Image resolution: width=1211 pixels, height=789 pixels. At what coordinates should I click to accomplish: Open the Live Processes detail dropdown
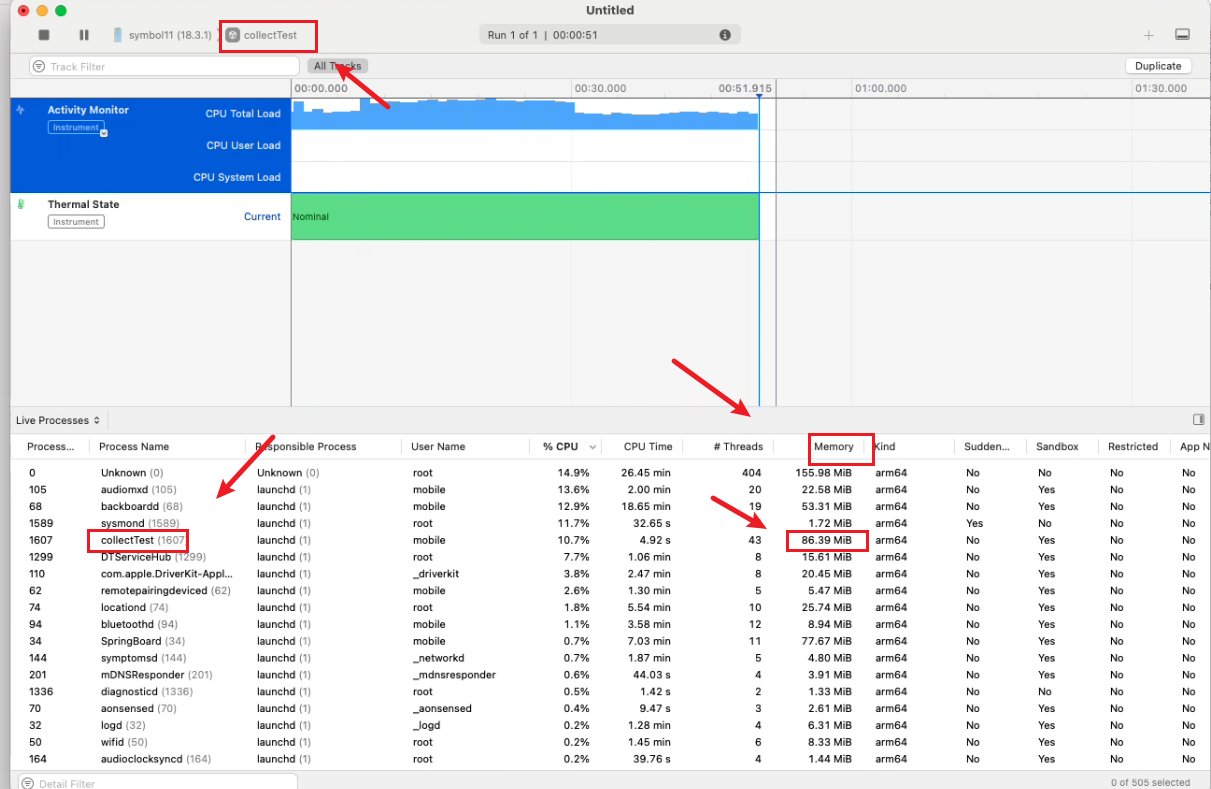(x=58, y=421)
